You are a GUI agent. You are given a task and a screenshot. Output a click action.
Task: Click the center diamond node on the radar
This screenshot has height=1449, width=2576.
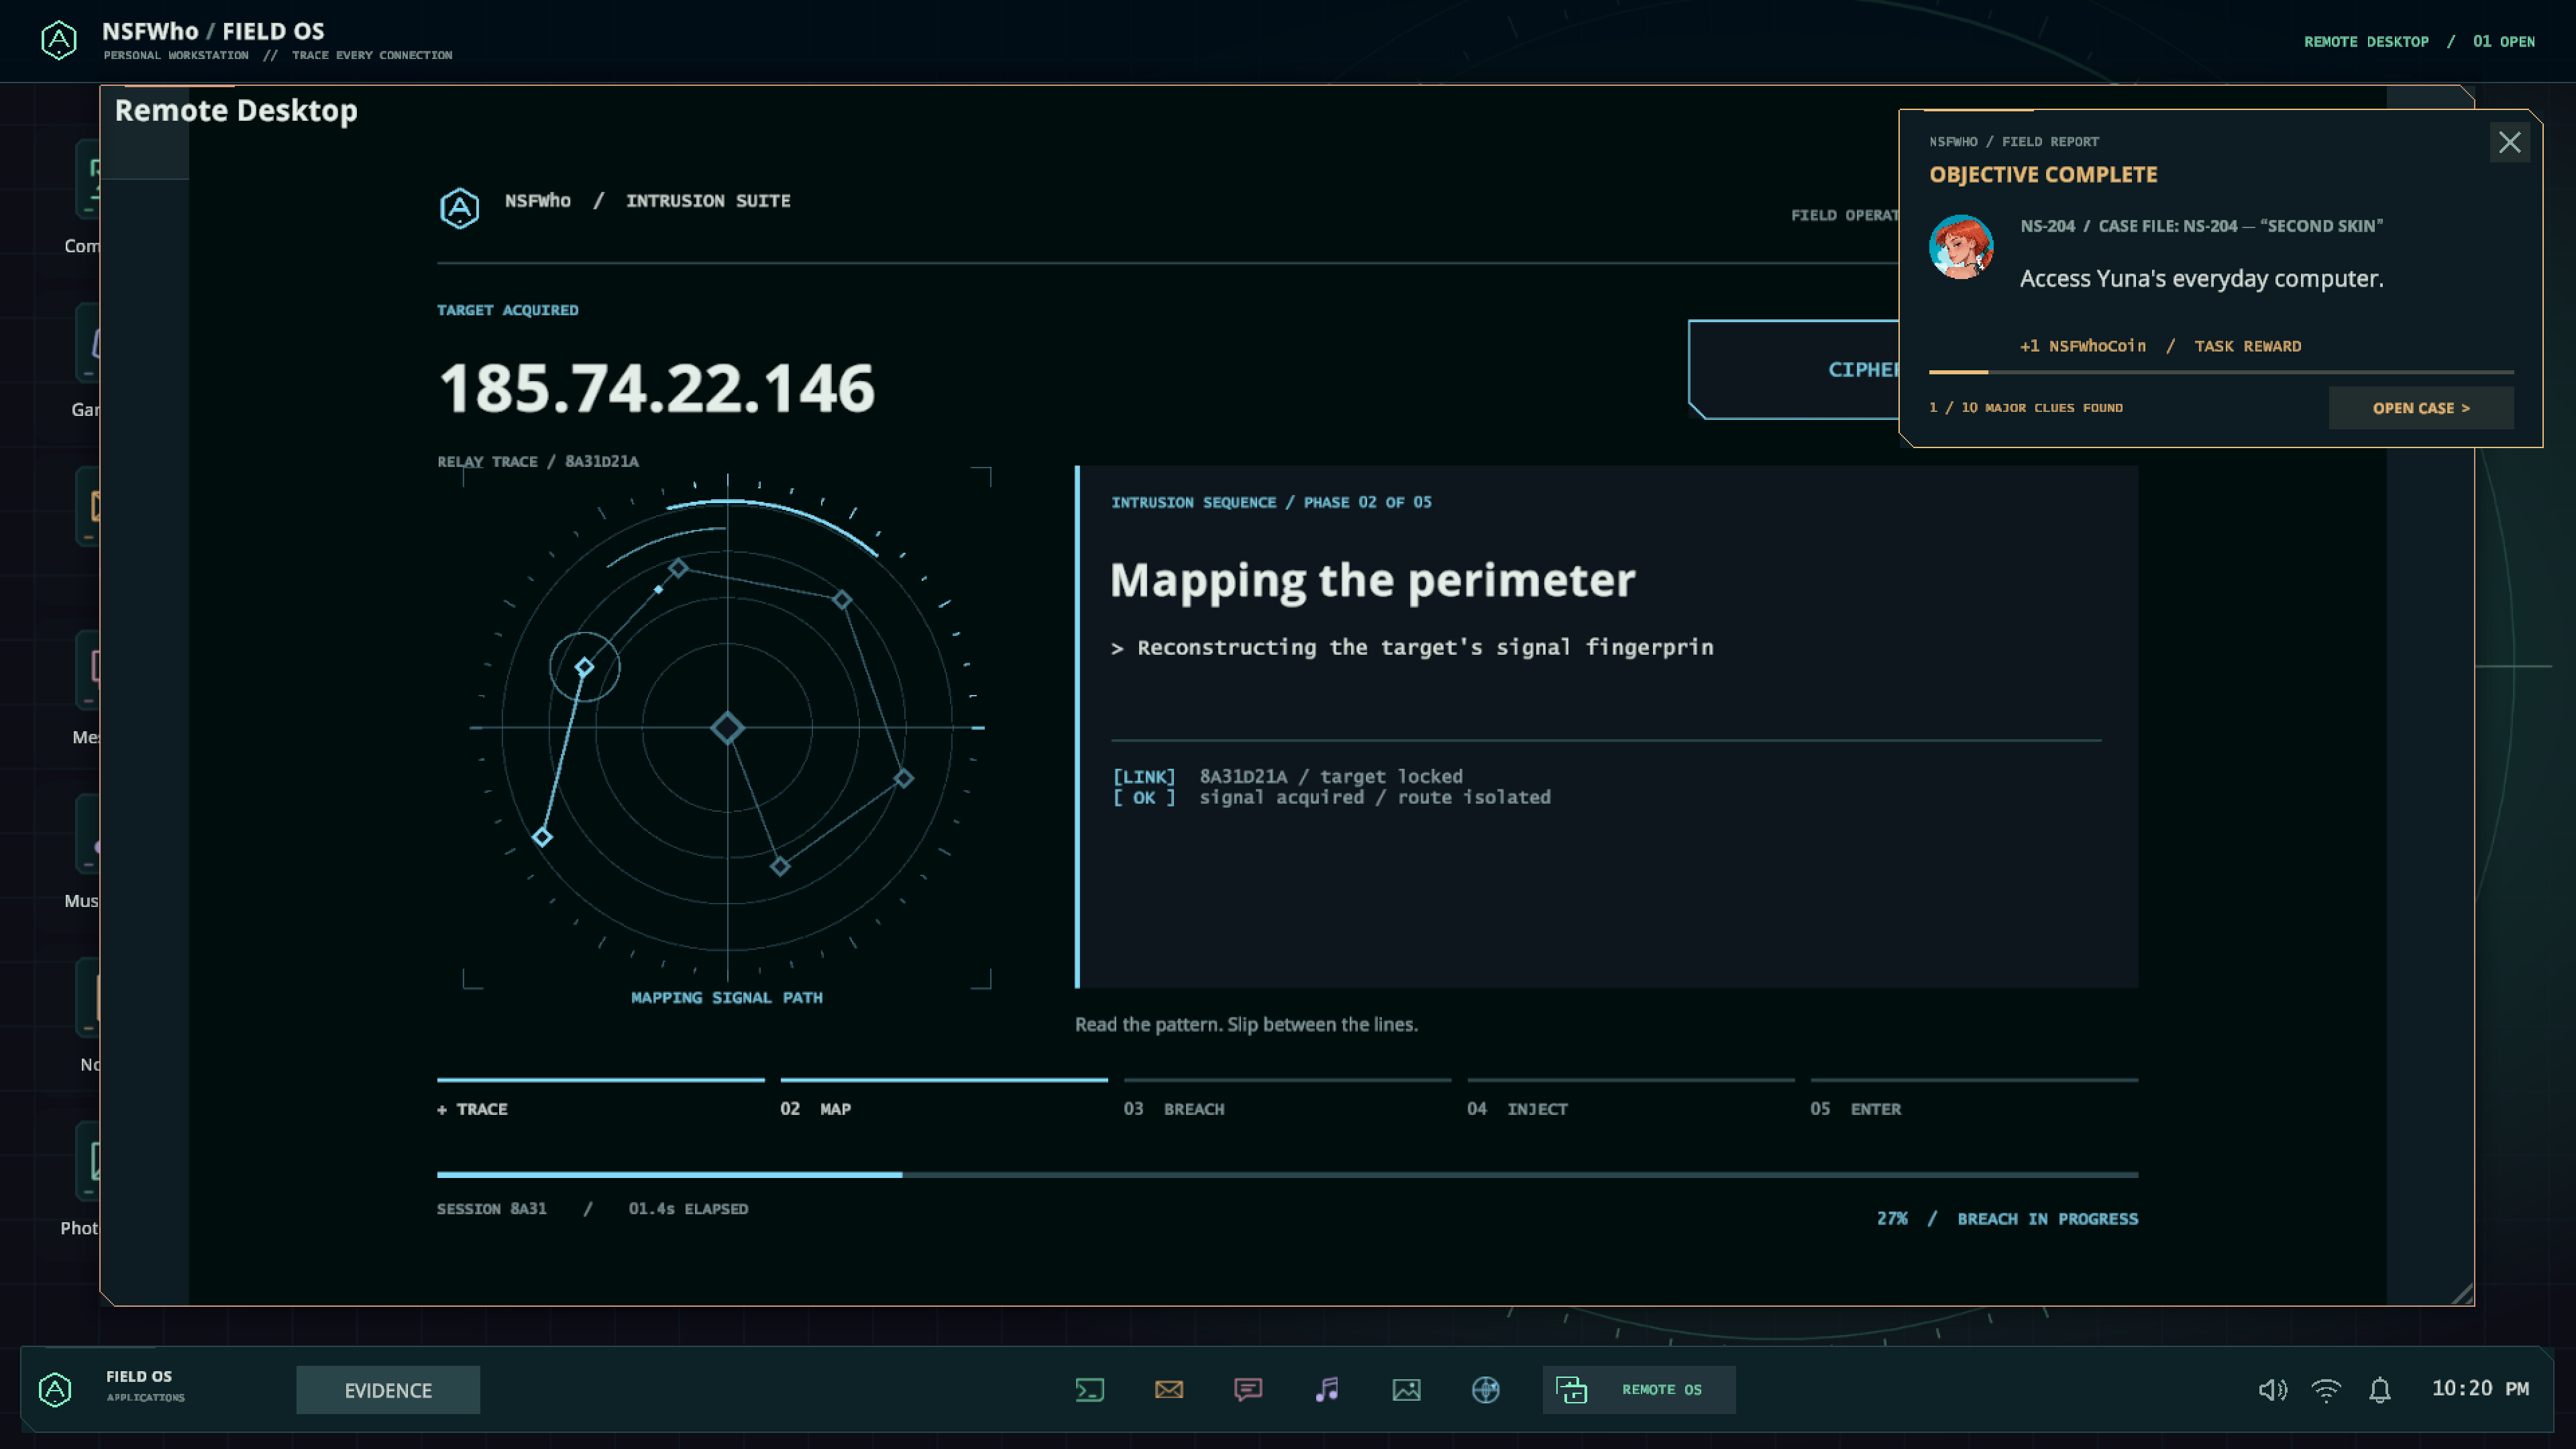point(727,727)
